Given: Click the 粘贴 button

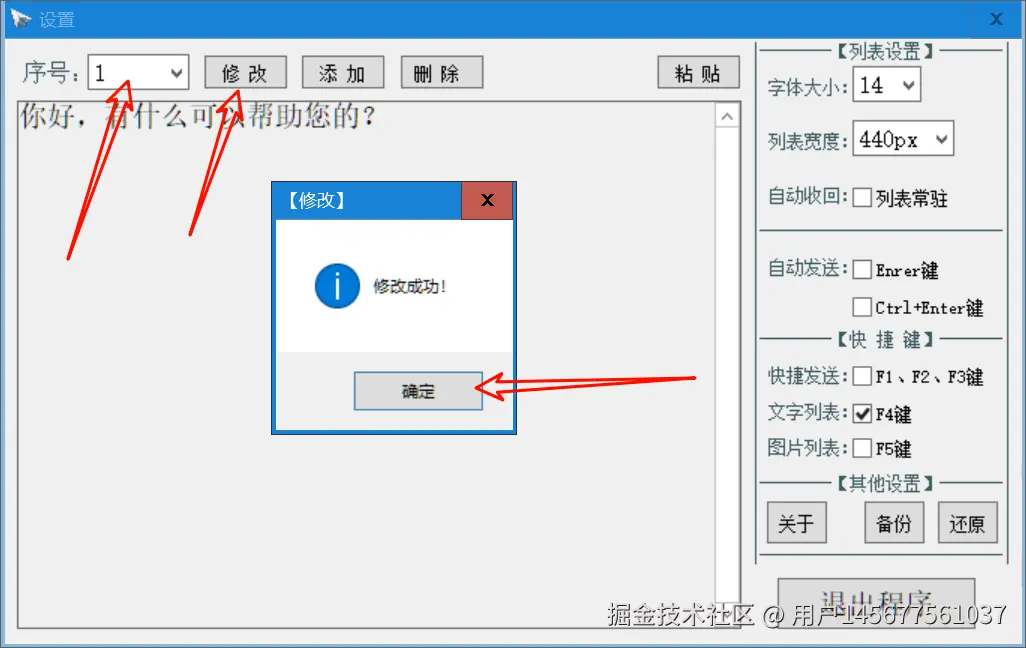Looking at the screenshot, I should (x=698, y=73).
